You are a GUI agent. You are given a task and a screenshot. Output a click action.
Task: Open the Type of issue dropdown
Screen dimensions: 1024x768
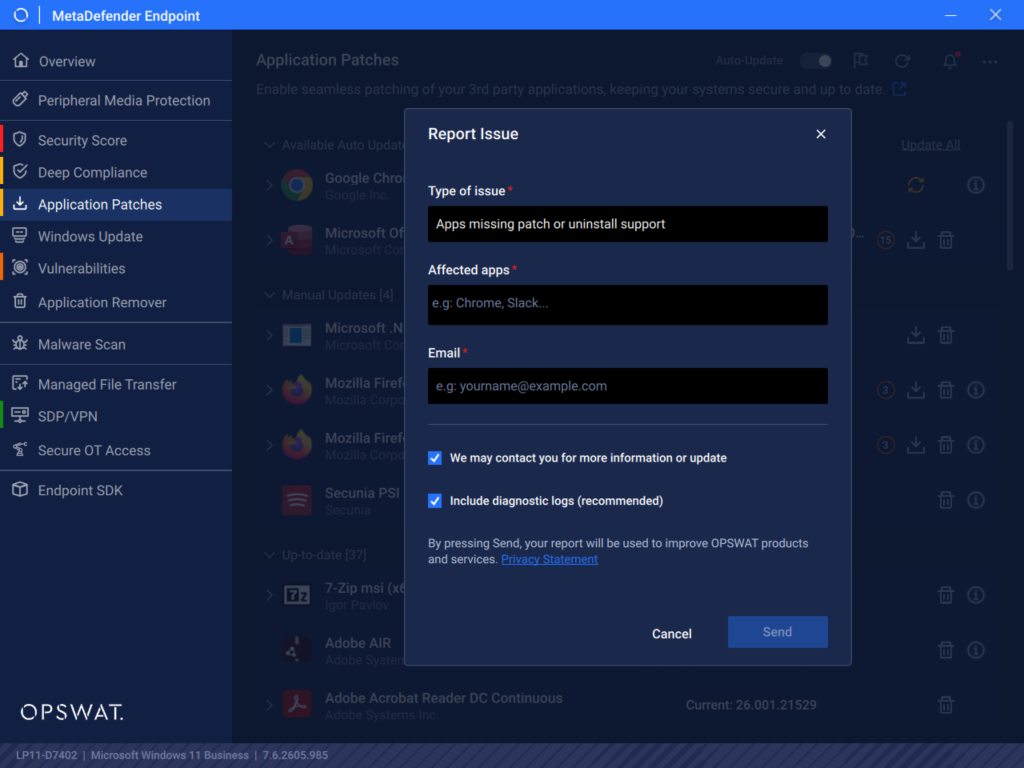coord(628,224)
